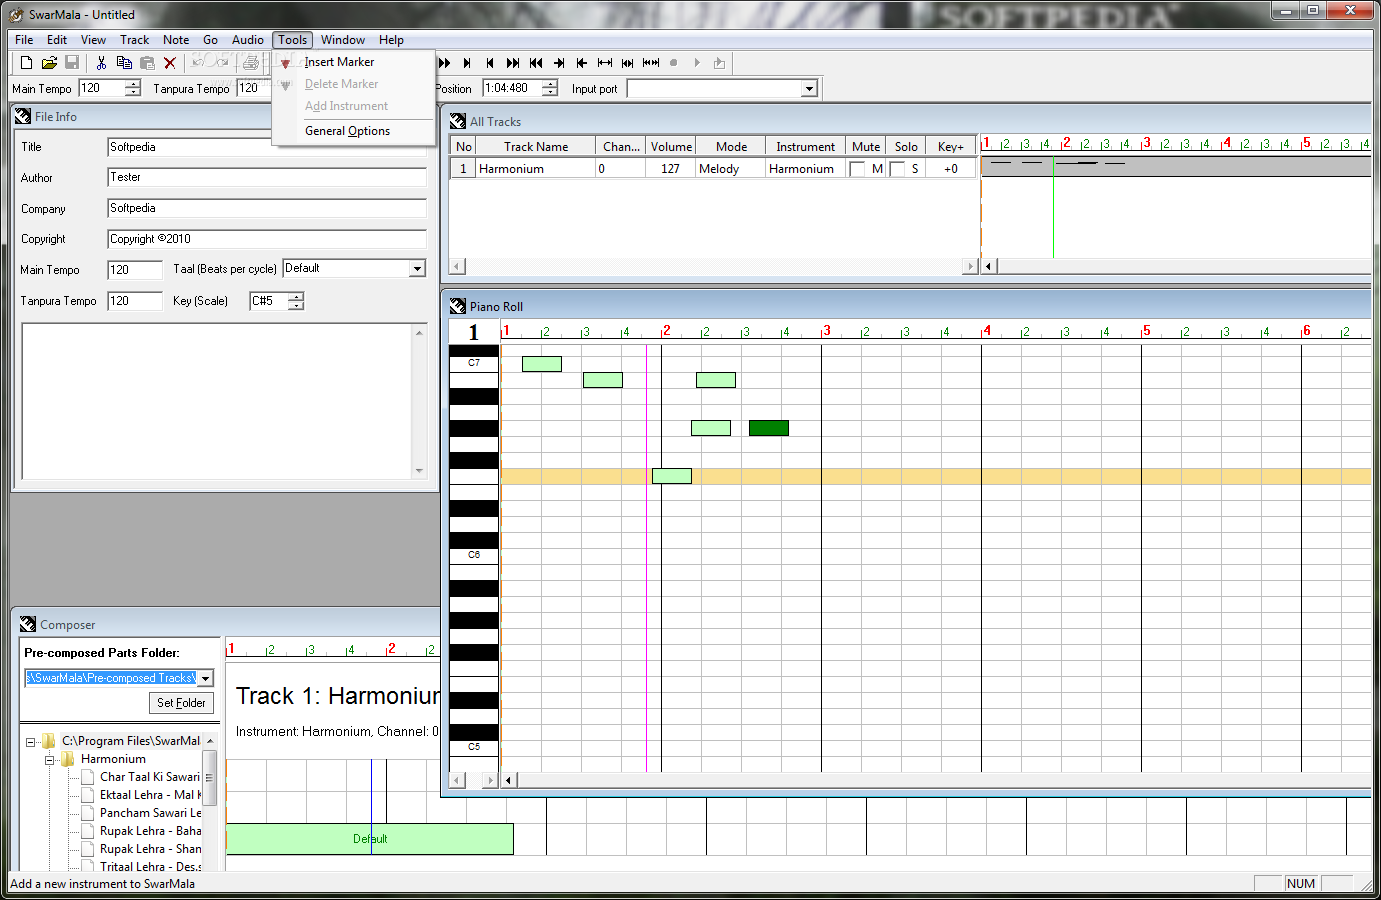
Task: Click bar 3 marker on Piano Roll ruler
Action: [826, 331]
